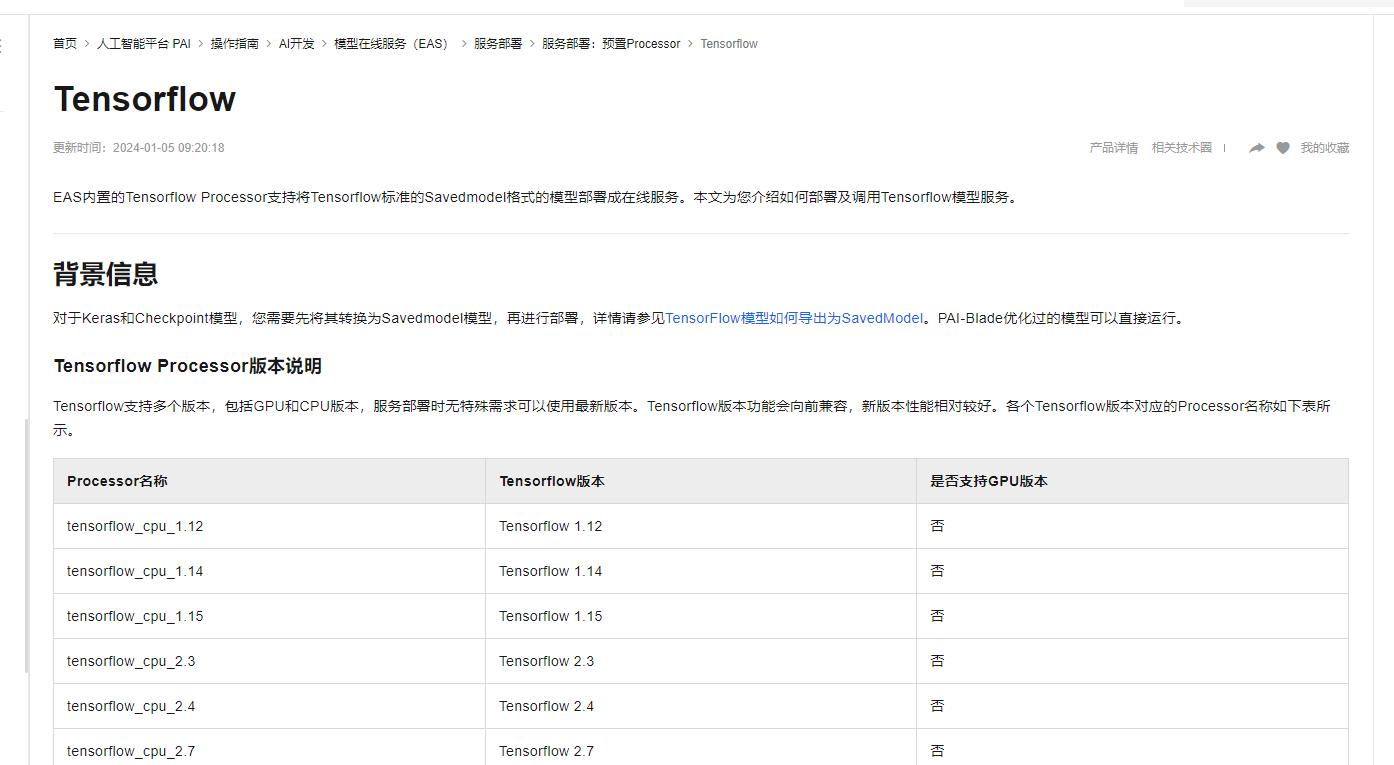The height and width of the screenshot is (765, 1394).
Task: Click the Tensorflow breadcrumb item
Action: click(x=729, y=44)
